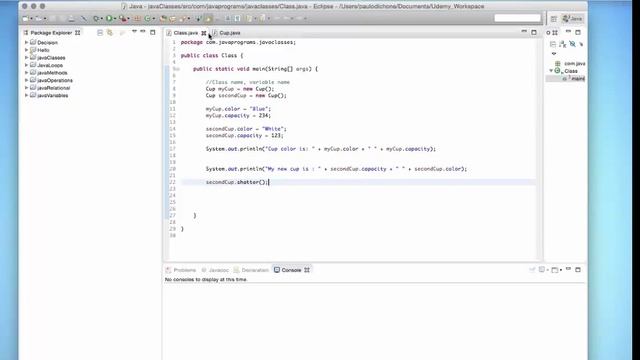This screenshot has height=360, width=640.
Task: Open the External Tools dropdown arrow
Action: (x=128, y=19)
